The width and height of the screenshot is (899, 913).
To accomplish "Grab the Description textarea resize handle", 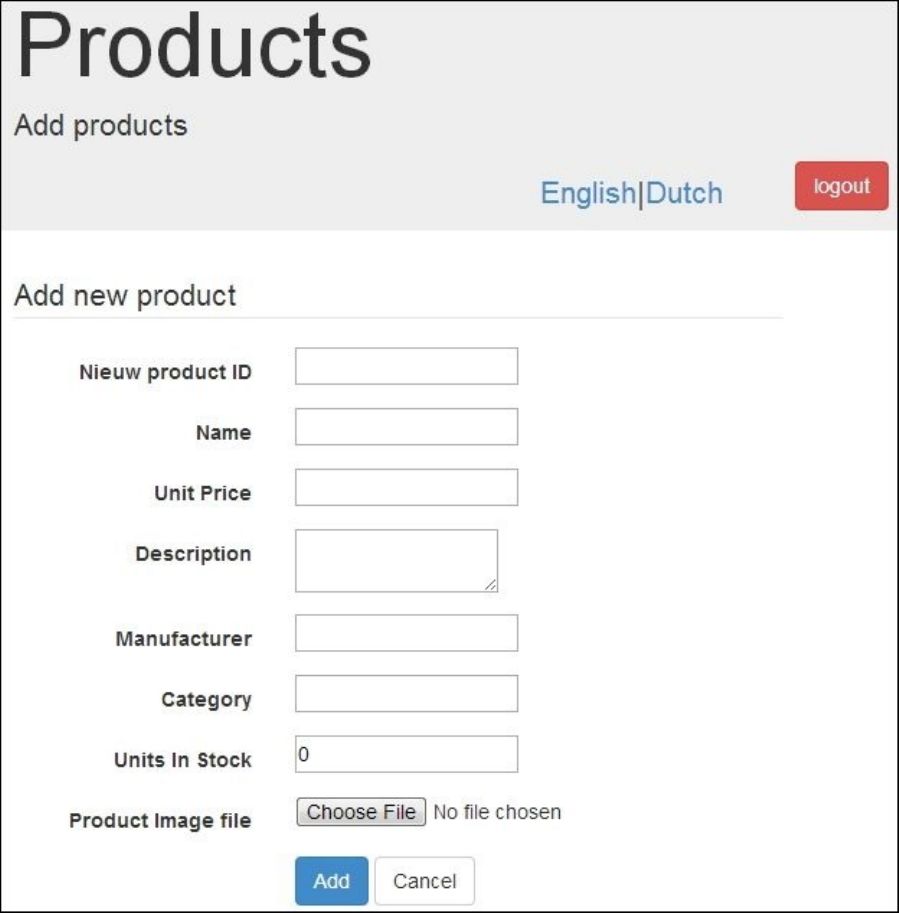I will 491,585.
